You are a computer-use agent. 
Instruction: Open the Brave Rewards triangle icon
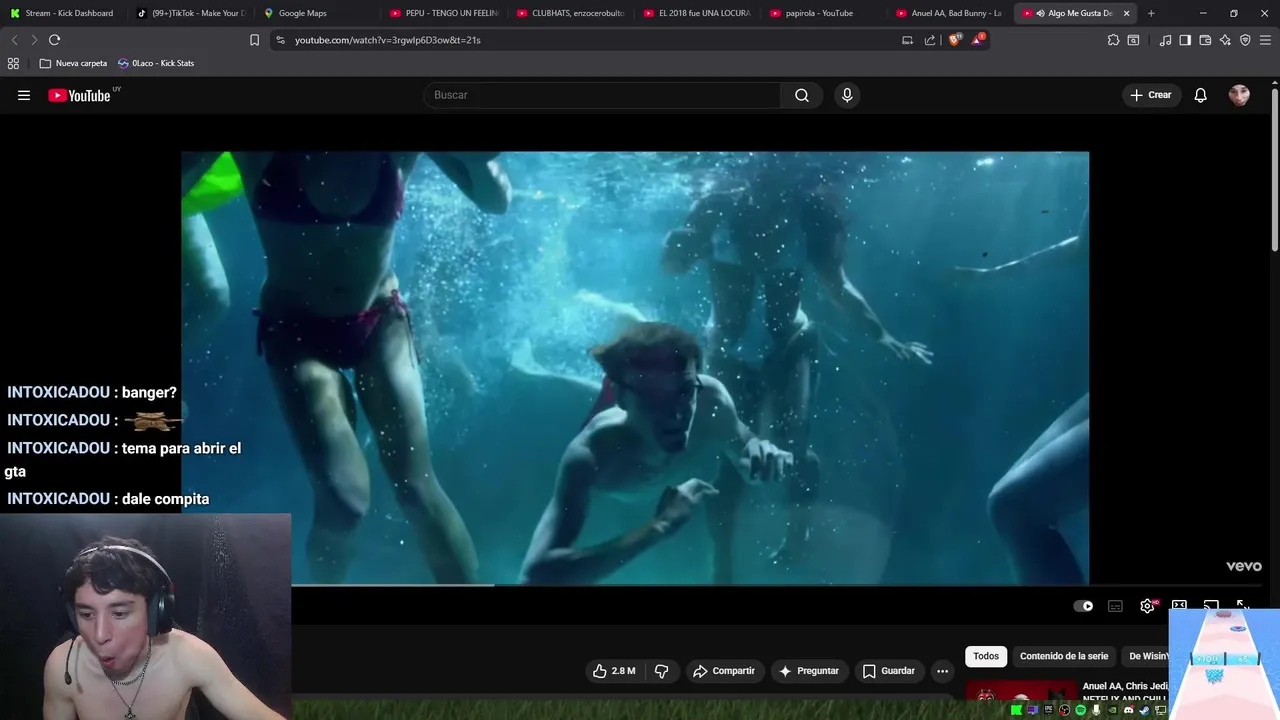978,40
